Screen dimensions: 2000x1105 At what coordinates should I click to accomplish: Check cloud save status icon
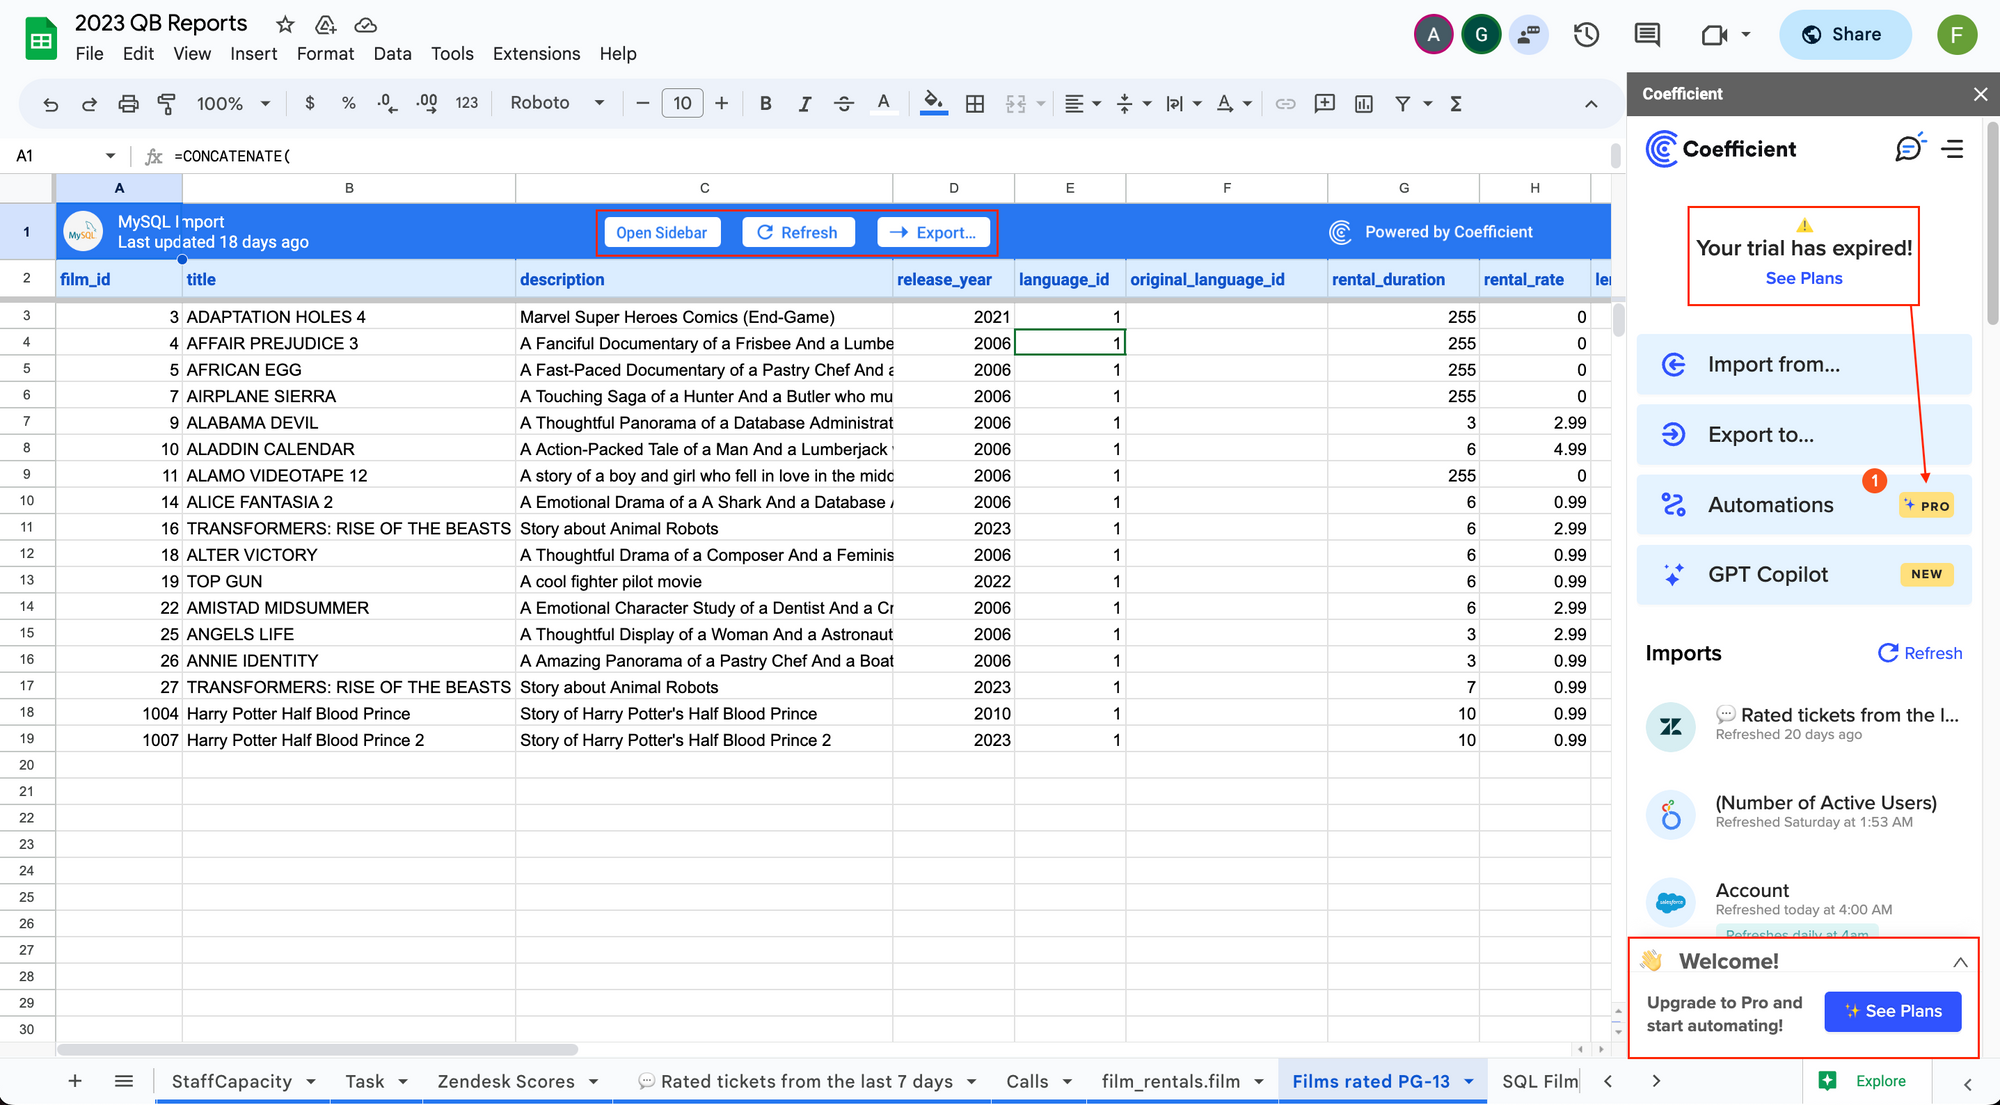[x=366, y=24]
